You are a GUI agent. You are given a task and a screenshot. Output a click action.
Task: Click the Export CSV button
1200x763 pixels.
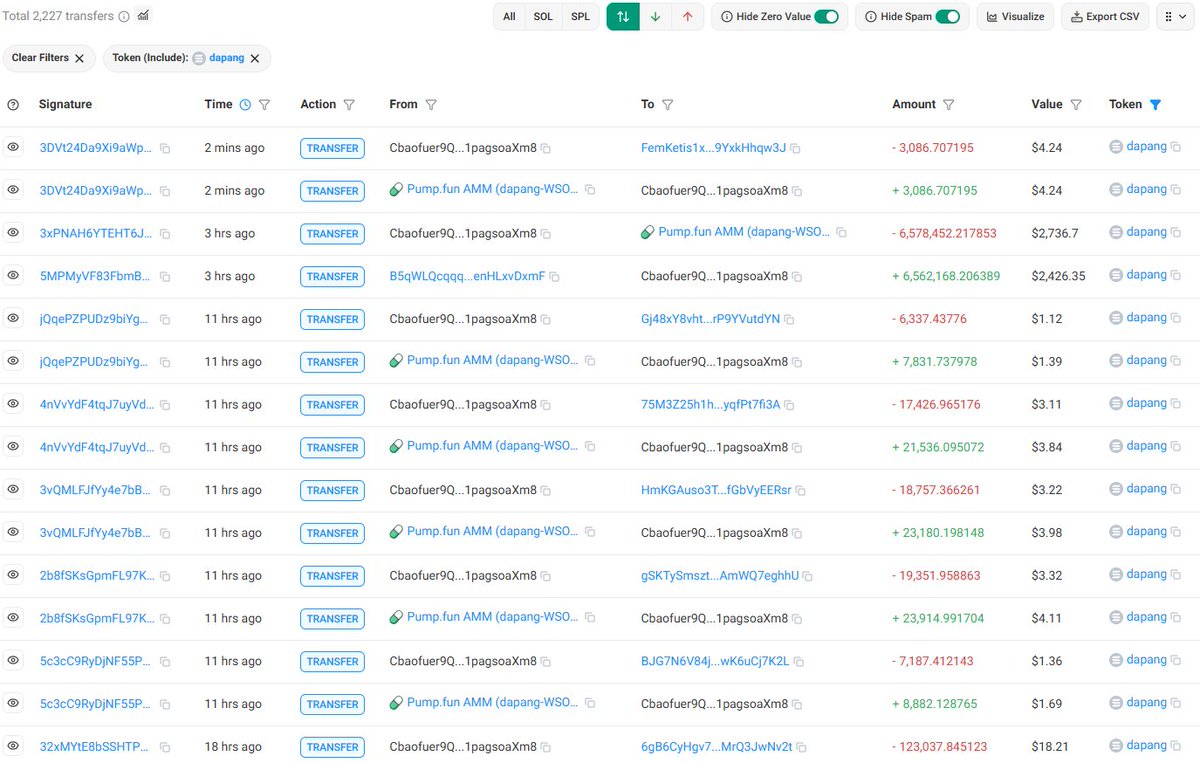(1104, 16)
